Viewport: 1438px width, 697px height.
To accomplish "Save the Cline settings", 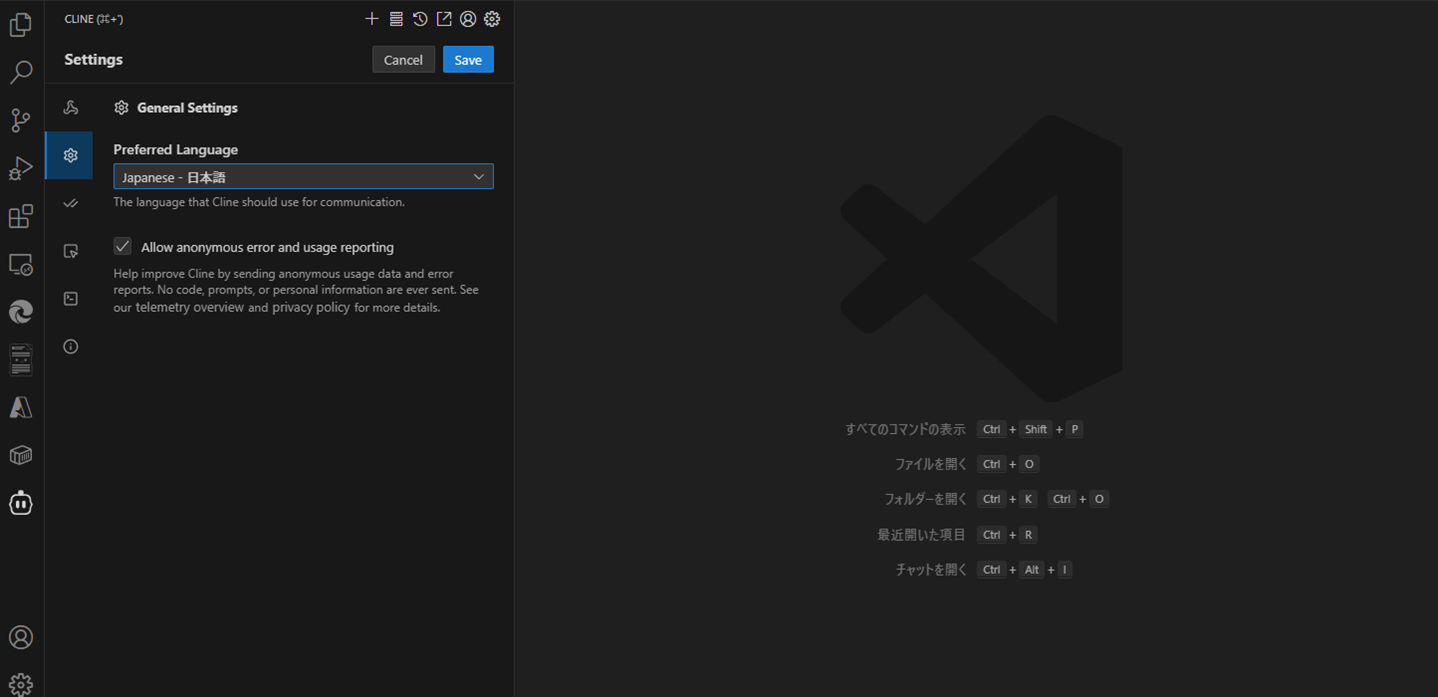I will pos(468,60).
